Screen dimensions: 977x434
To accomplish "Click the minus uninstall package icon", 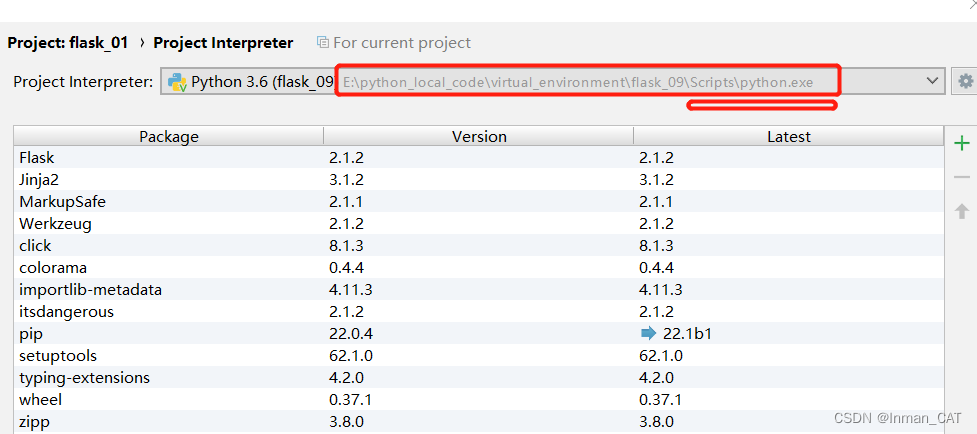I will [x=962, y=177].
